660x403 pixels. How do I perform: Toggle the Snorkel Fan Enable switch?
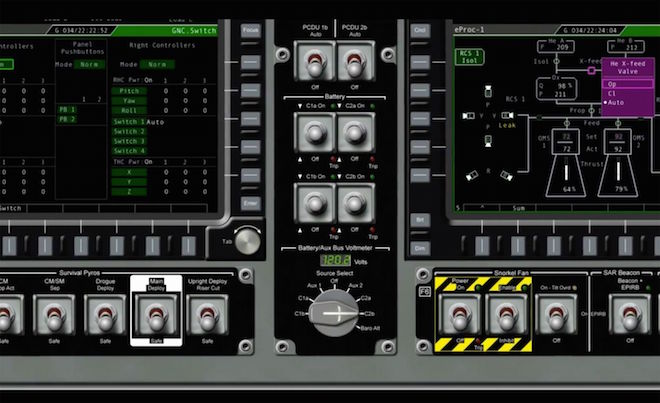506,314
